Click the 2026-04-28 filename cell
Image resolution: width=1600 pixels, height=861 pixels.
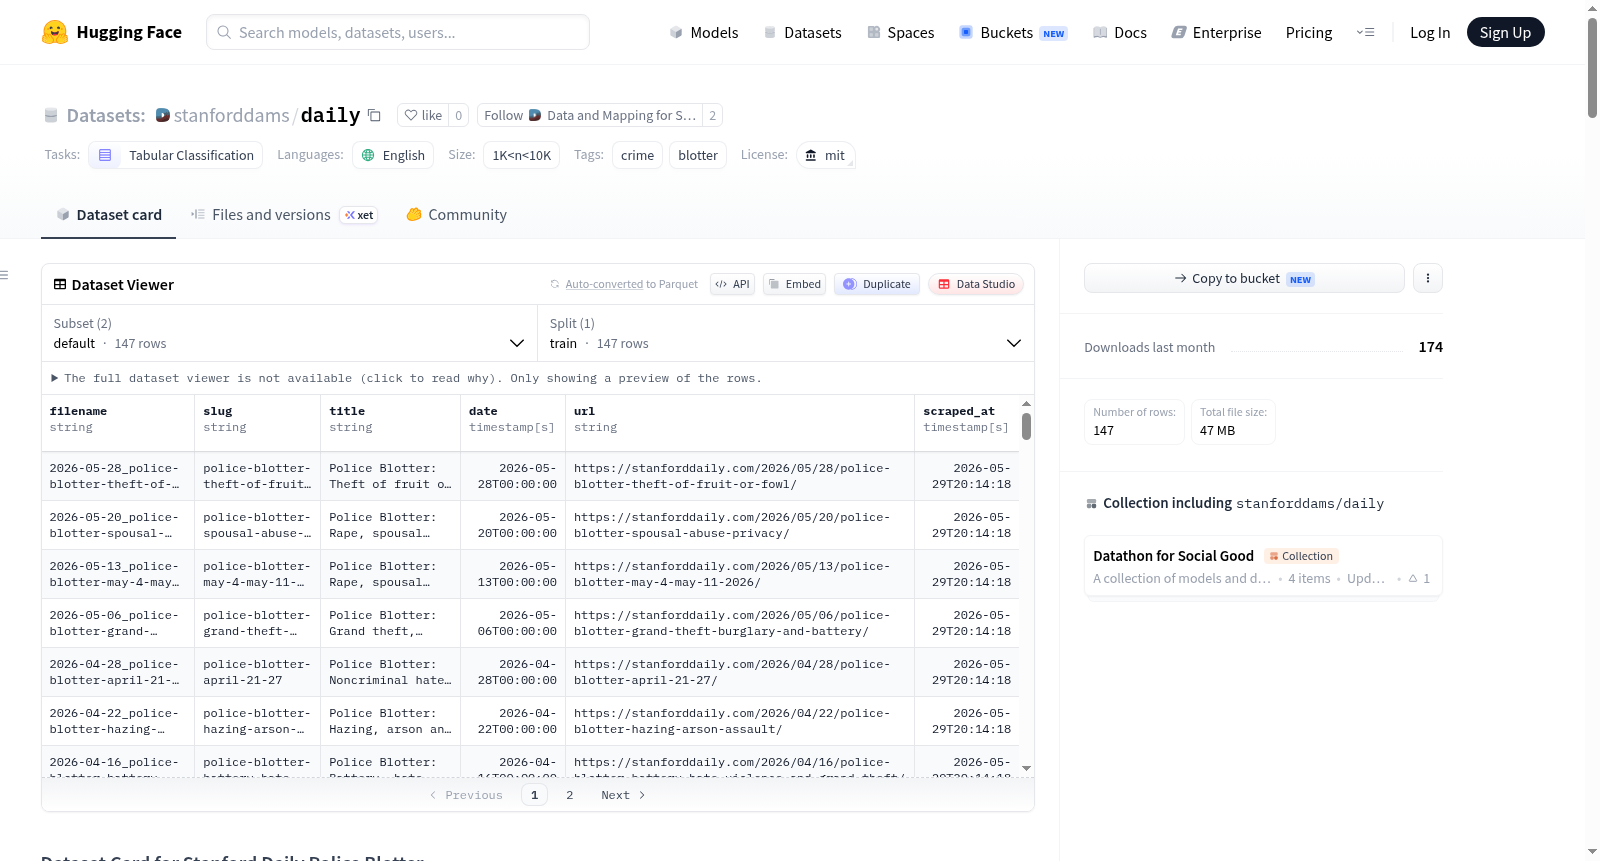pyautogui.click(x=118, y=672)
